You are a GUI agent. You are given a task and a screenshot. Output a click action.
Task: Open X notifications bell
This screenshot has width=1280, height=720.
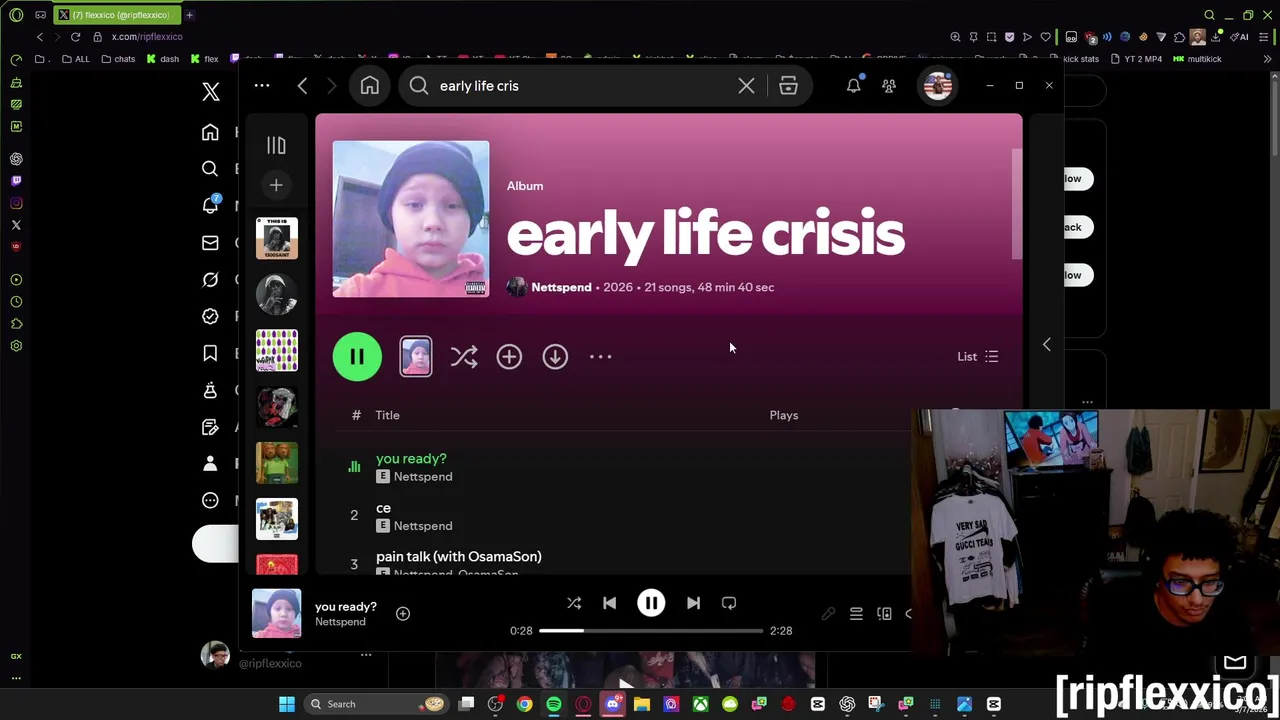[x=210, y=205]
